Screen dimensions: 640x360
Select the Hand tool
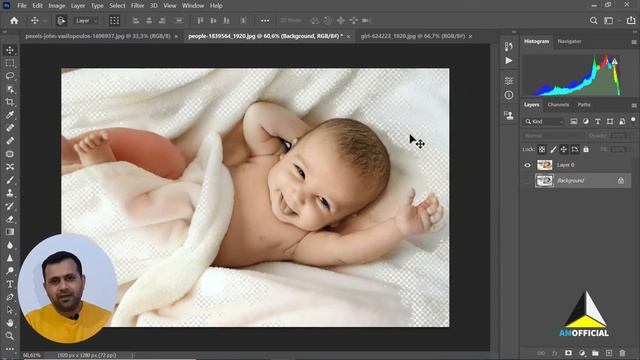click(x=10, y=323)
